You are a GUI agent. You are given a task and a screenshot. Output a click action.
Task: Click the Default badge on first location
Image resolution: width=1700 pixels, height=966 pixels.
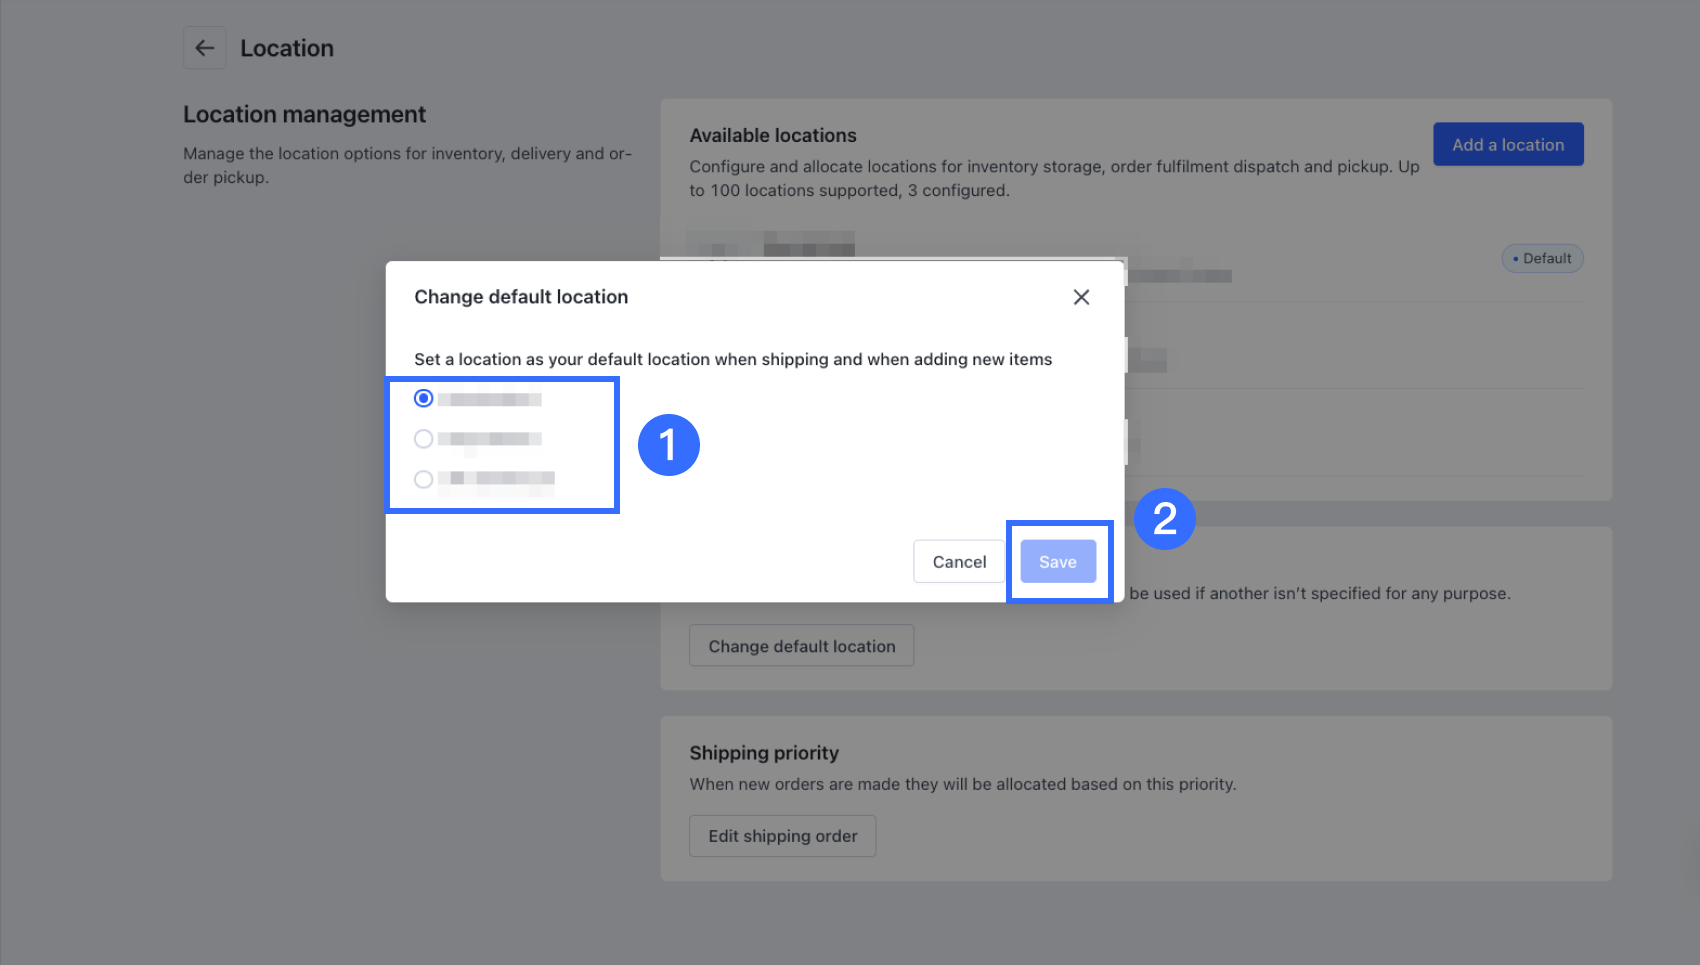(1542, 259)
